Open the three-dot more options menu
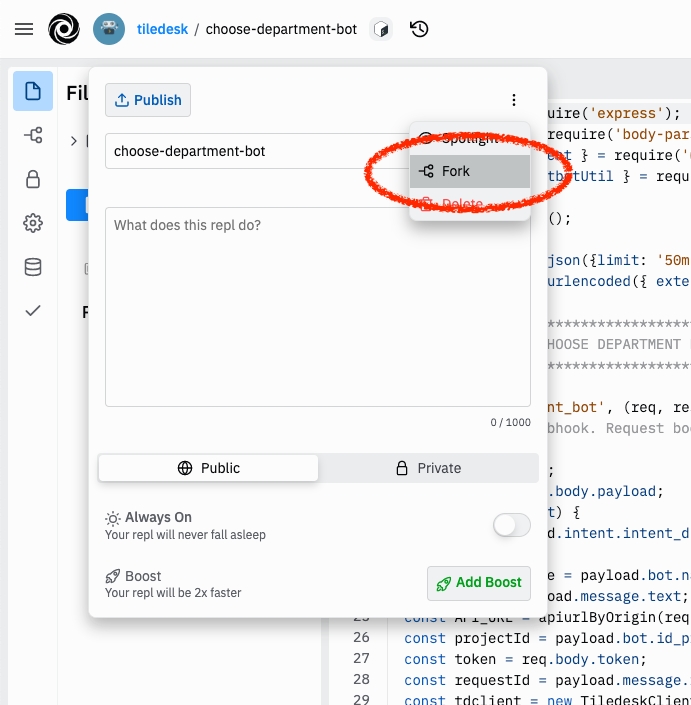 click(x=514, y=100)
